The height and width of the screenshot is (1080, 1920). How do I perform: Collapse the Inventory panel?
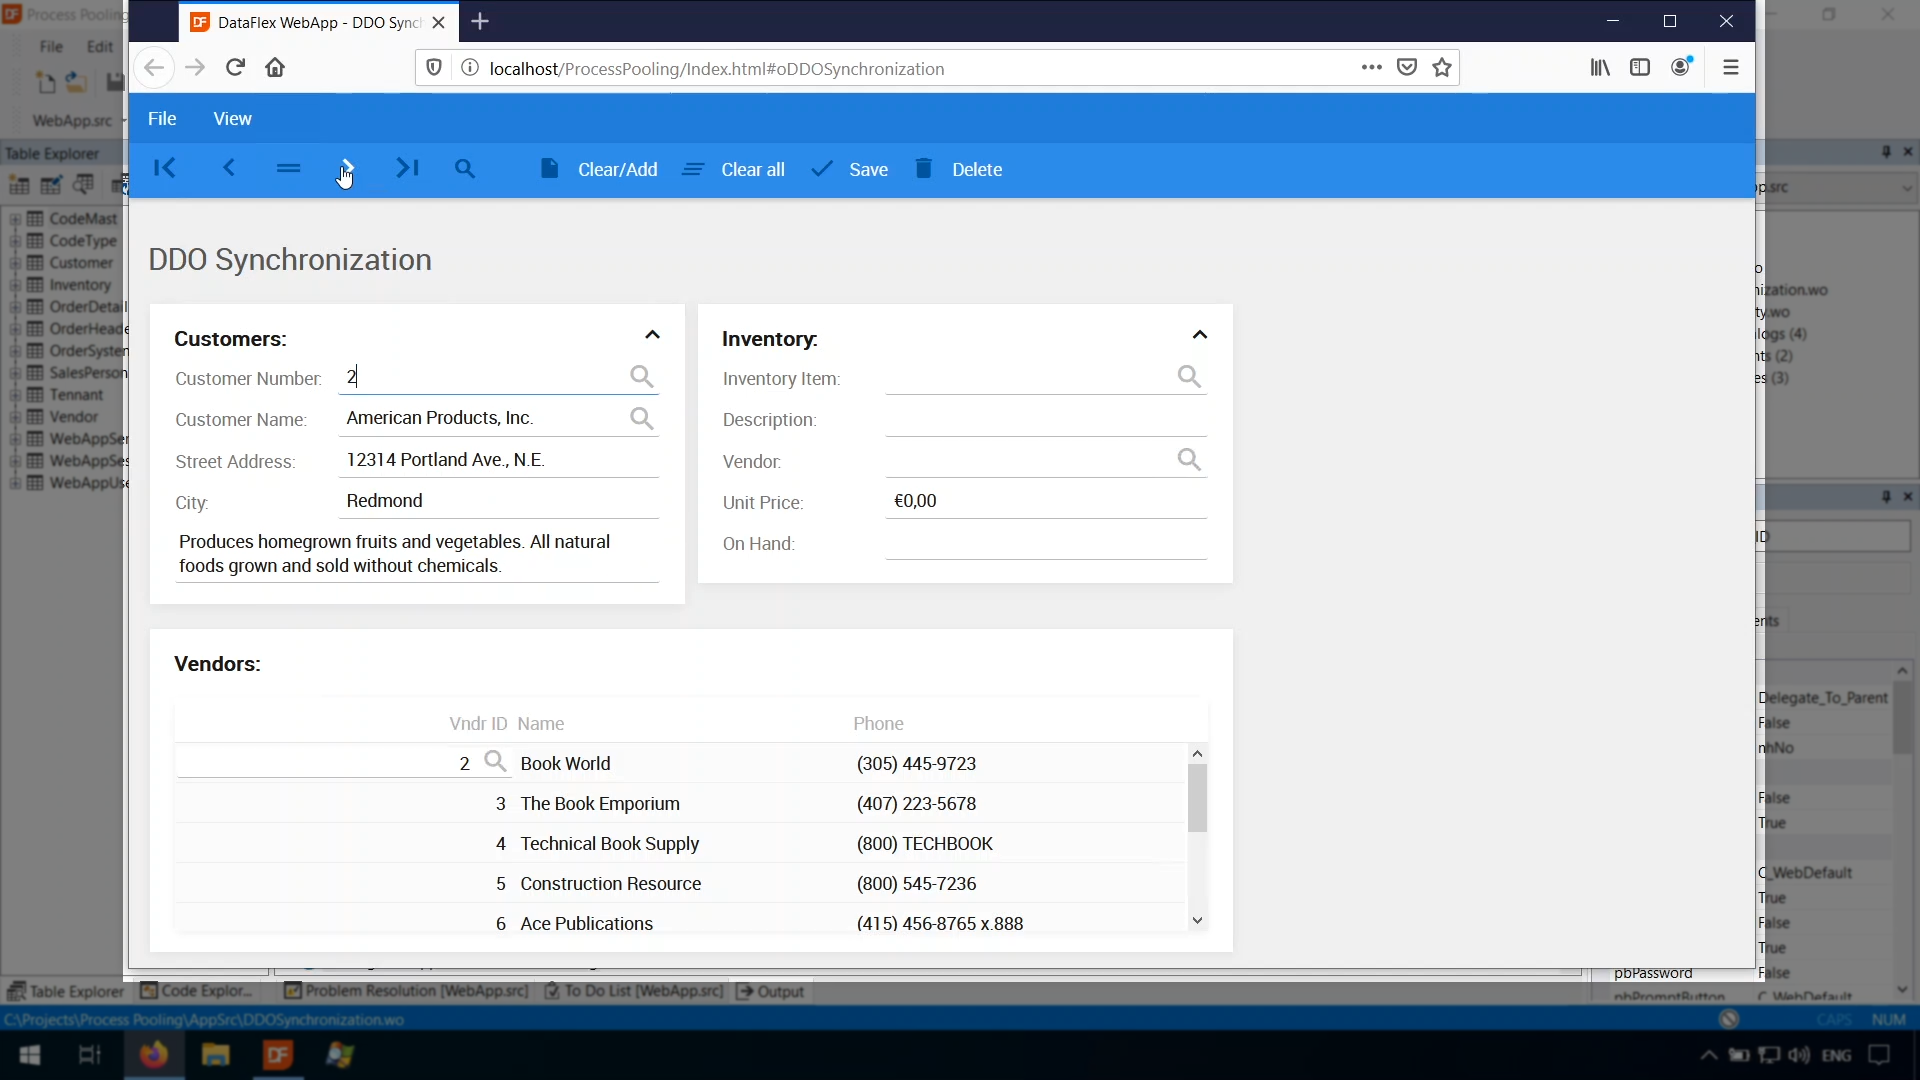click(1200, 335)
